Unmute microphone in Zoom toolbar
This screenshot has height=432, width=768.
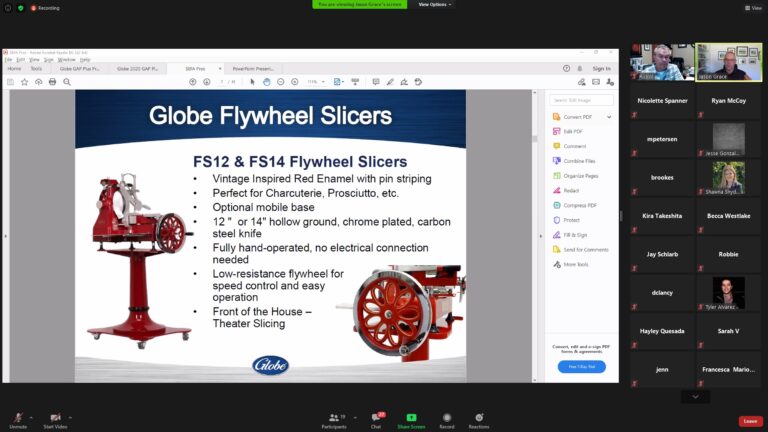pos(18,420)
